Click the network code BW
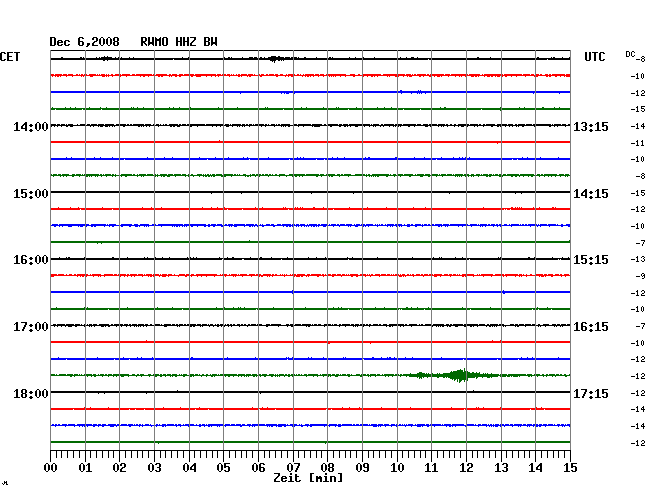 (x=210, y=42)
